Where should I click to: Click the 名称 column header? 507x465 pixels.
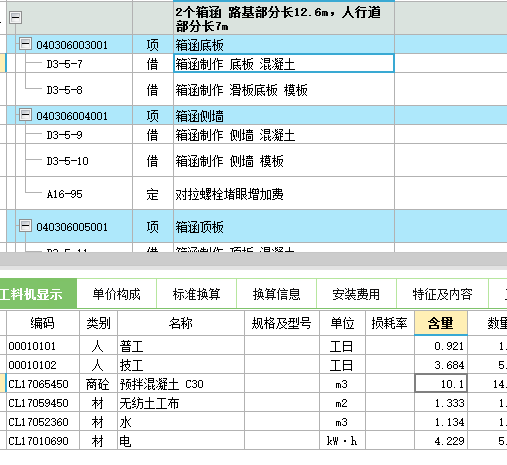click(x=181, y=323)
